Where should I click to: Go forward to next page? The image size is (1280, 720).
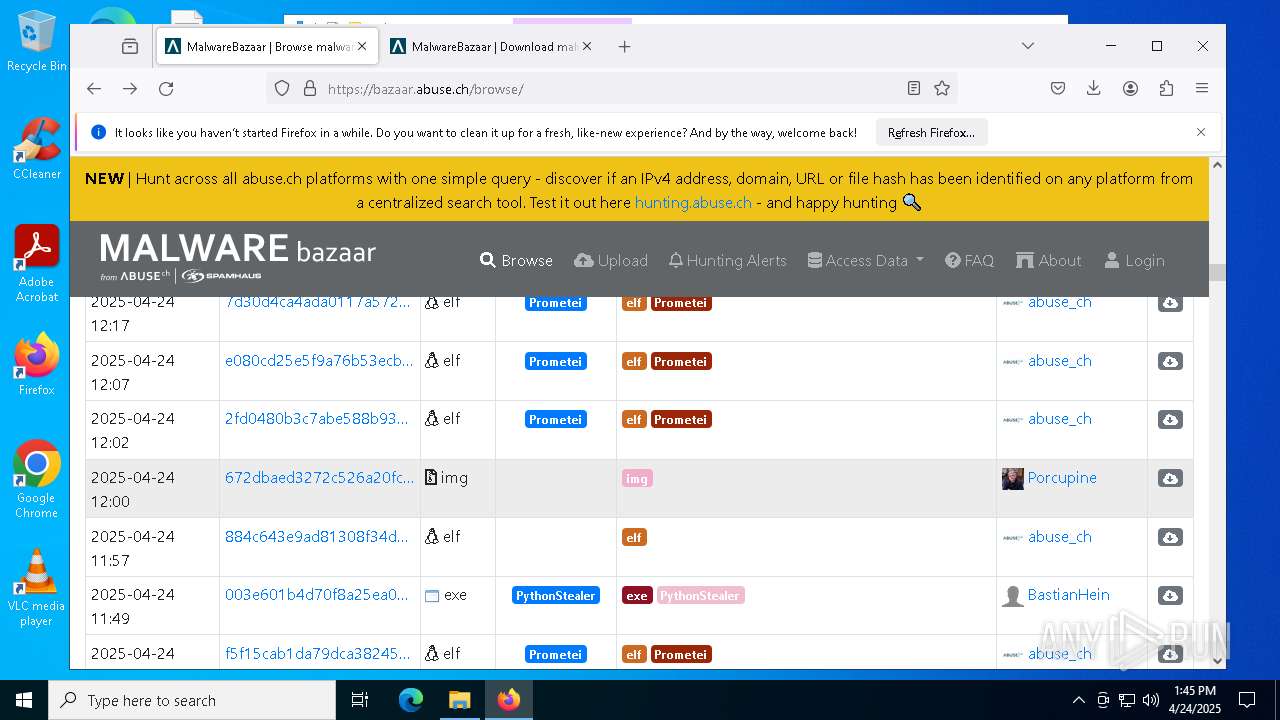point(130,88)
